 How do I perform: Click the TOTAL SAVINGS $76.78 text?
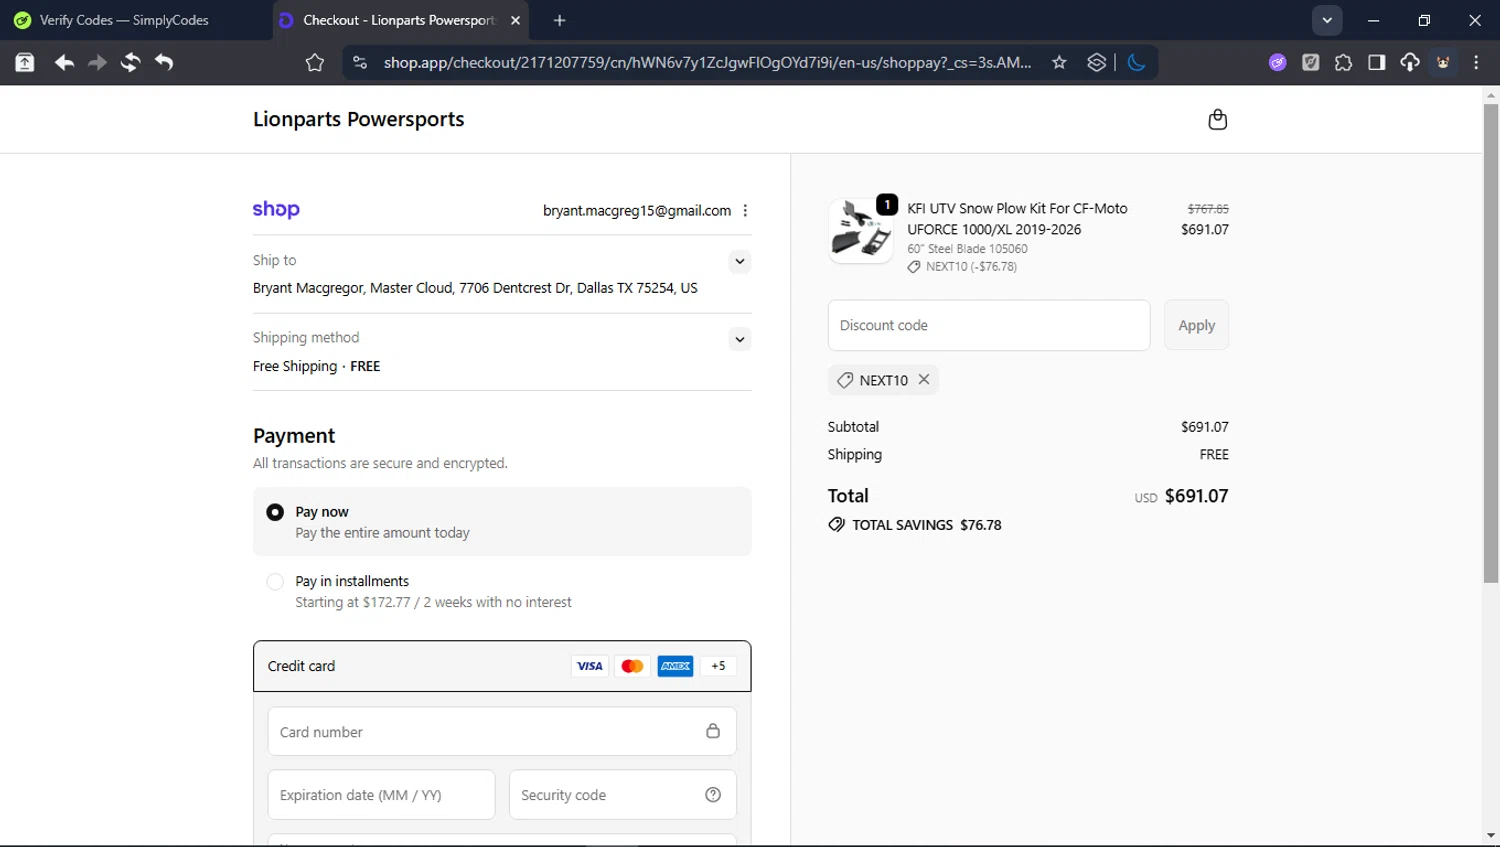point(926,525)
